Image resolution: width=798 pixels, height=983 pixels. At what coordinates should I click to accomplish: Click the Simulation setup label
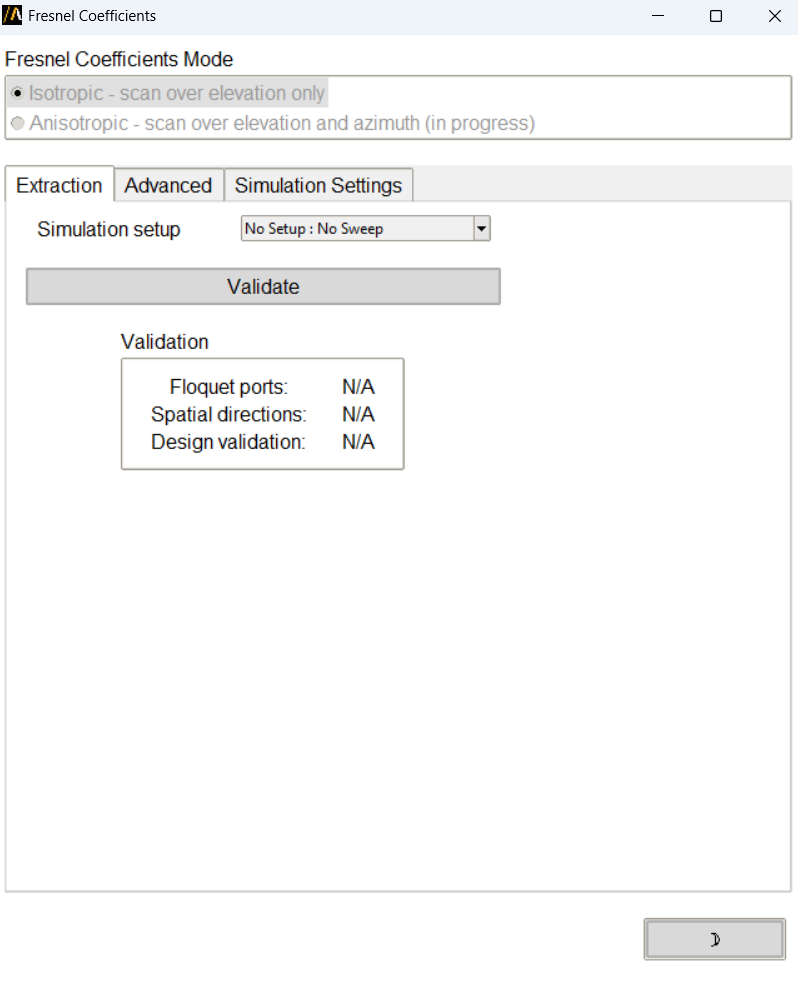[x=109, y=229]
